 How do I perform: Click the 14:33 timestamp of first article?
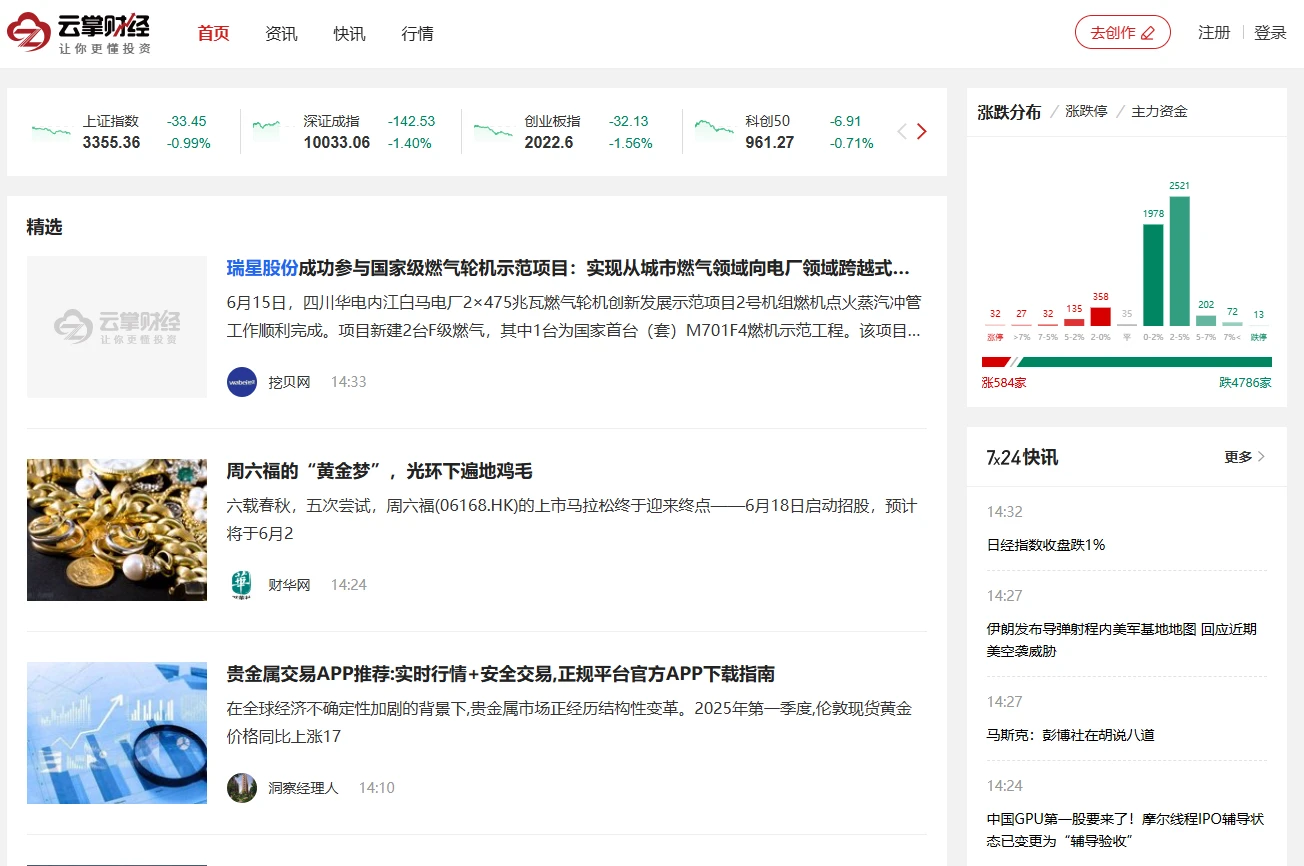[349, 382]
